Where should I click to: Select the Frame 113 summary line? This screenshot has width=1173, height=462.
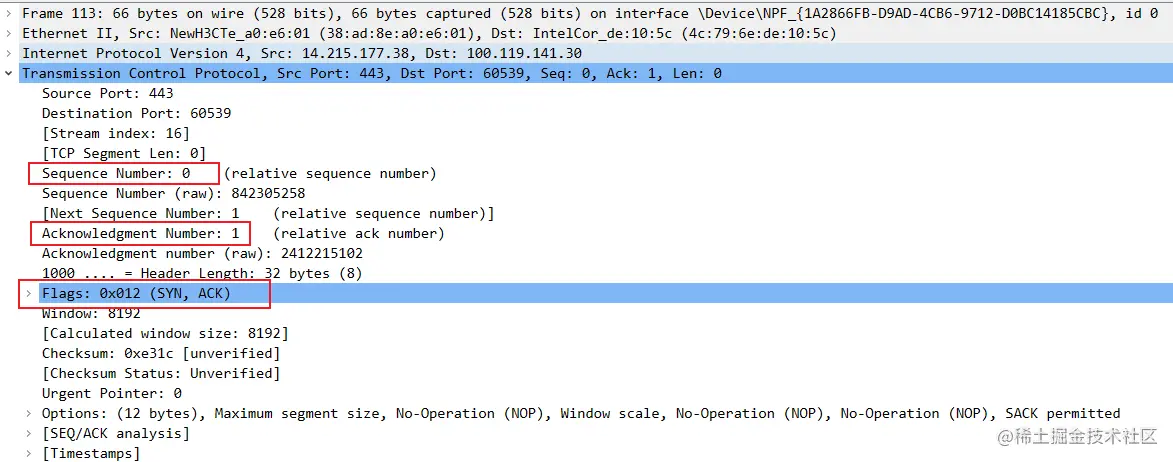[590, 13]
